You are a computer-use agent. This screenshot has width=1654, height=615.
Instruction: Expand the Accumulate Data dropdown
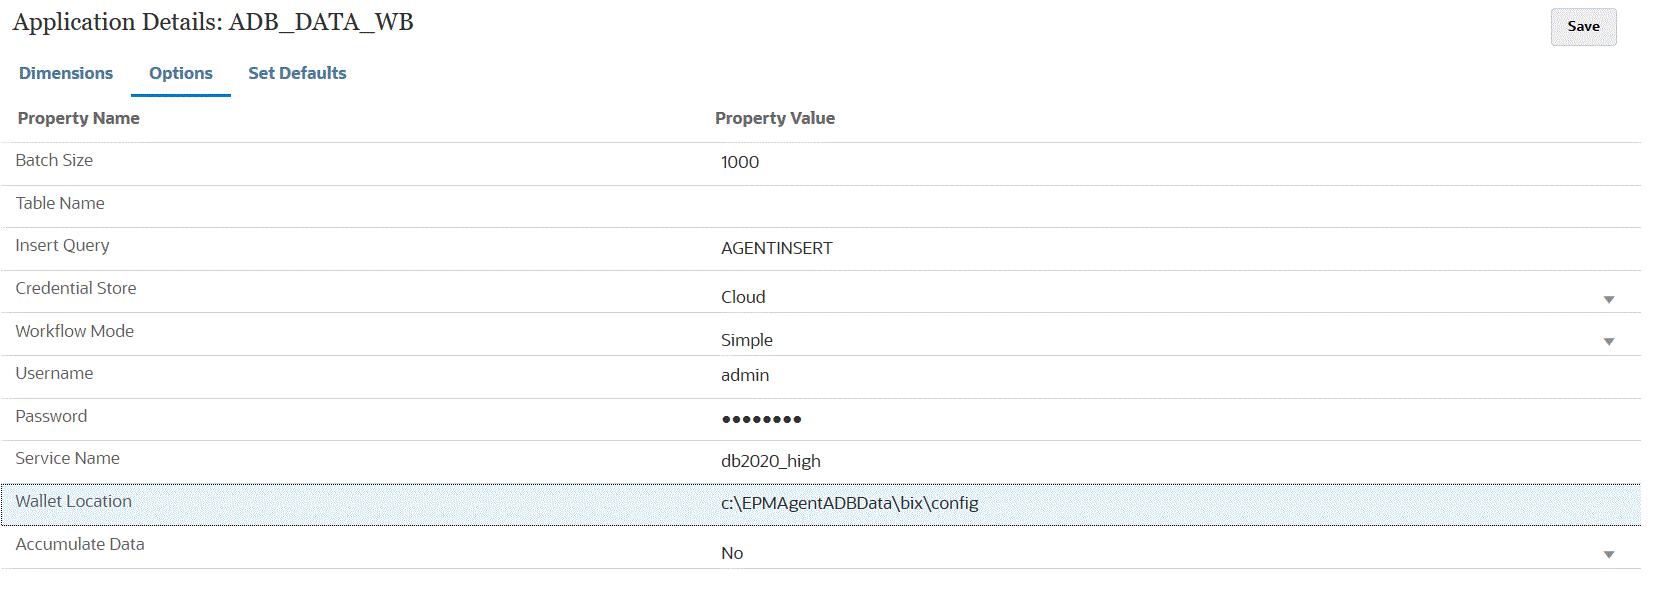click(x=1609, y=553)
